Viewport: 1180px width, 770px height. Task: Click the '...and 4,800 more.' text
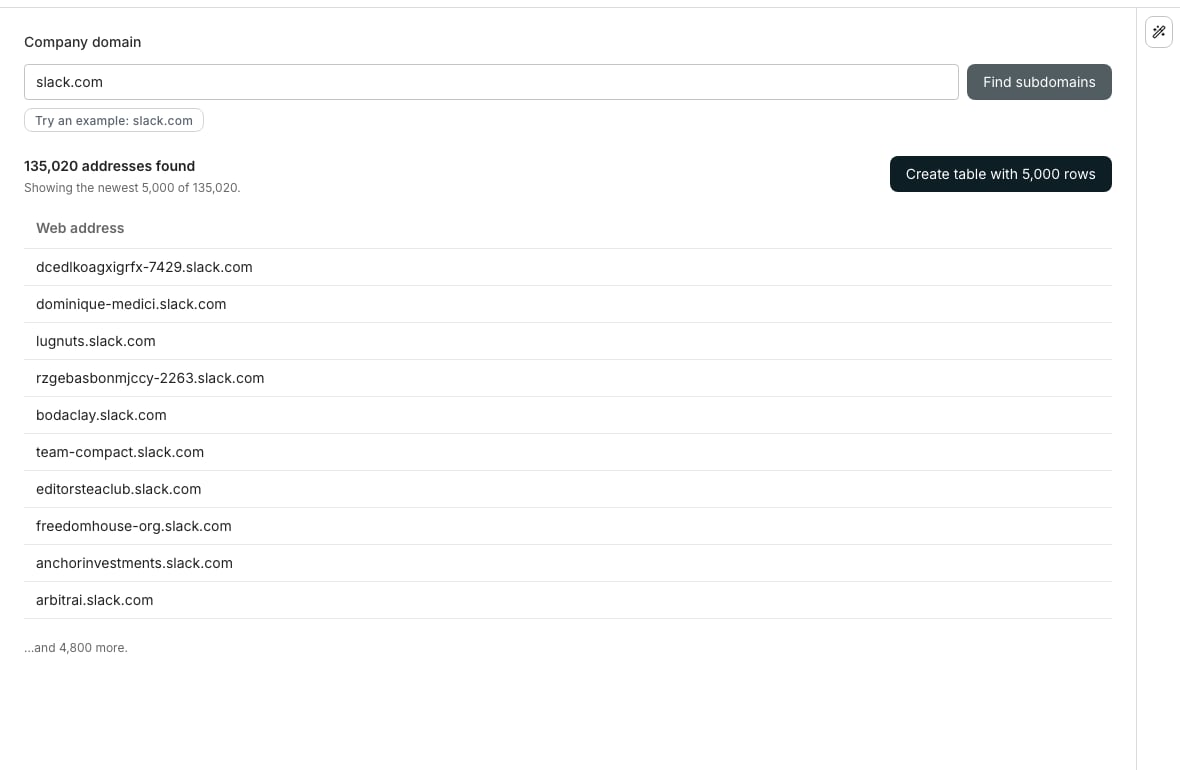[x=76, y=647]
